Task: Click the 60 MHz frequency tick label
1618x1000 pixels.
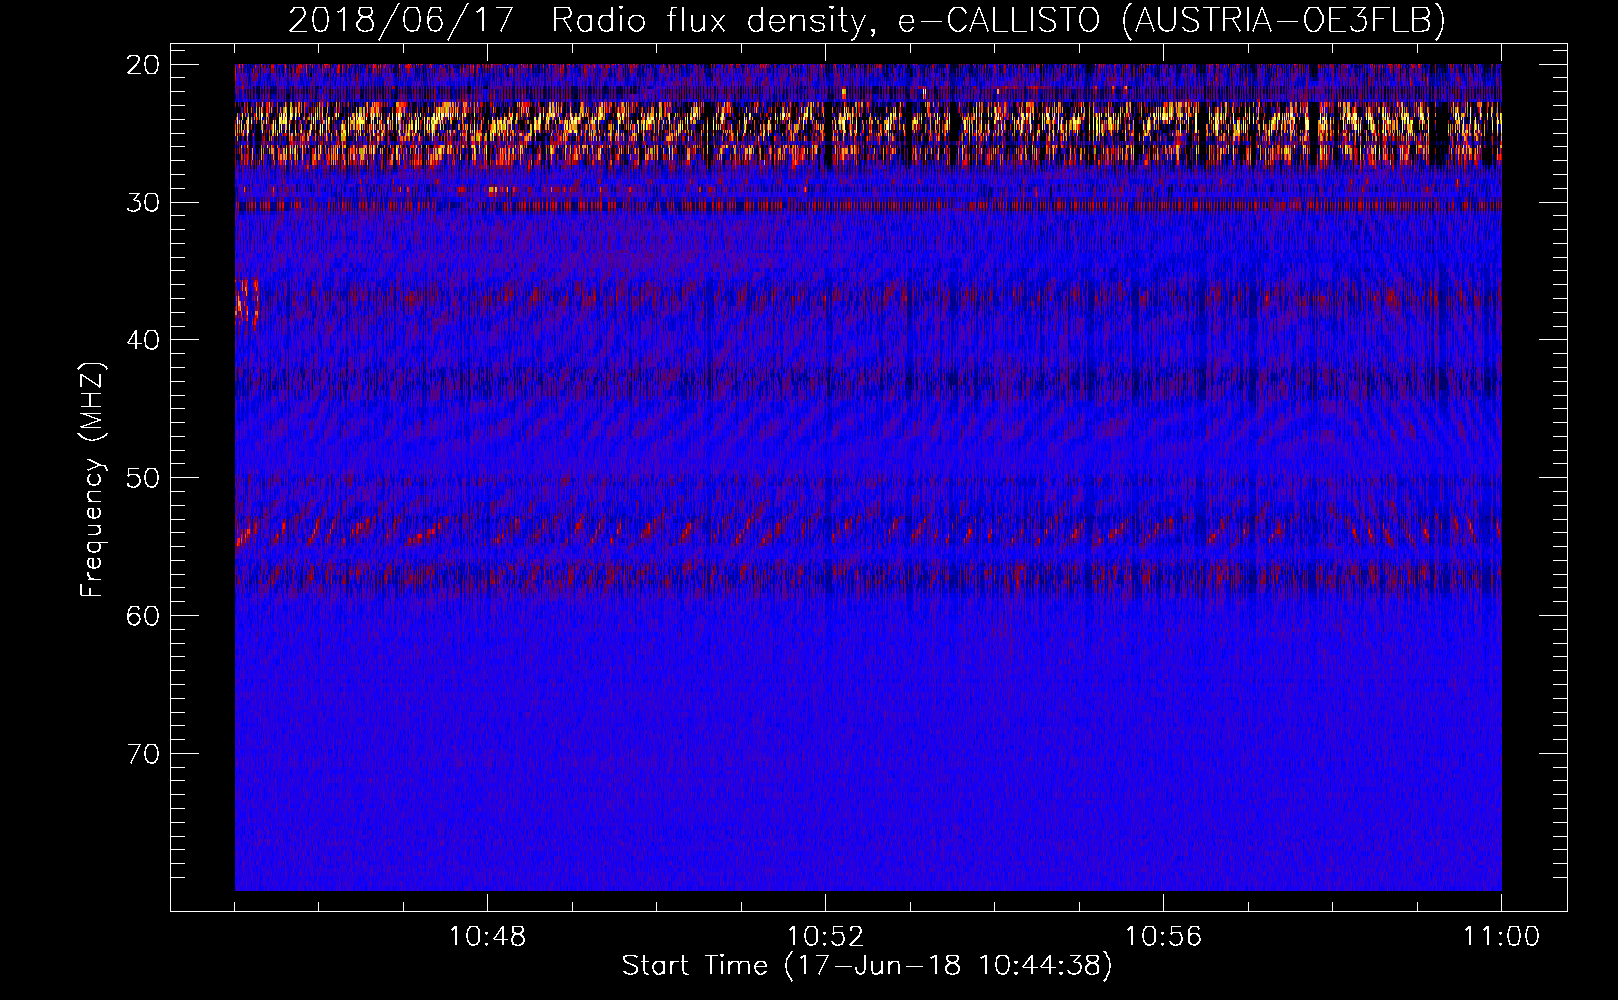Action: (x=143, y=615)
